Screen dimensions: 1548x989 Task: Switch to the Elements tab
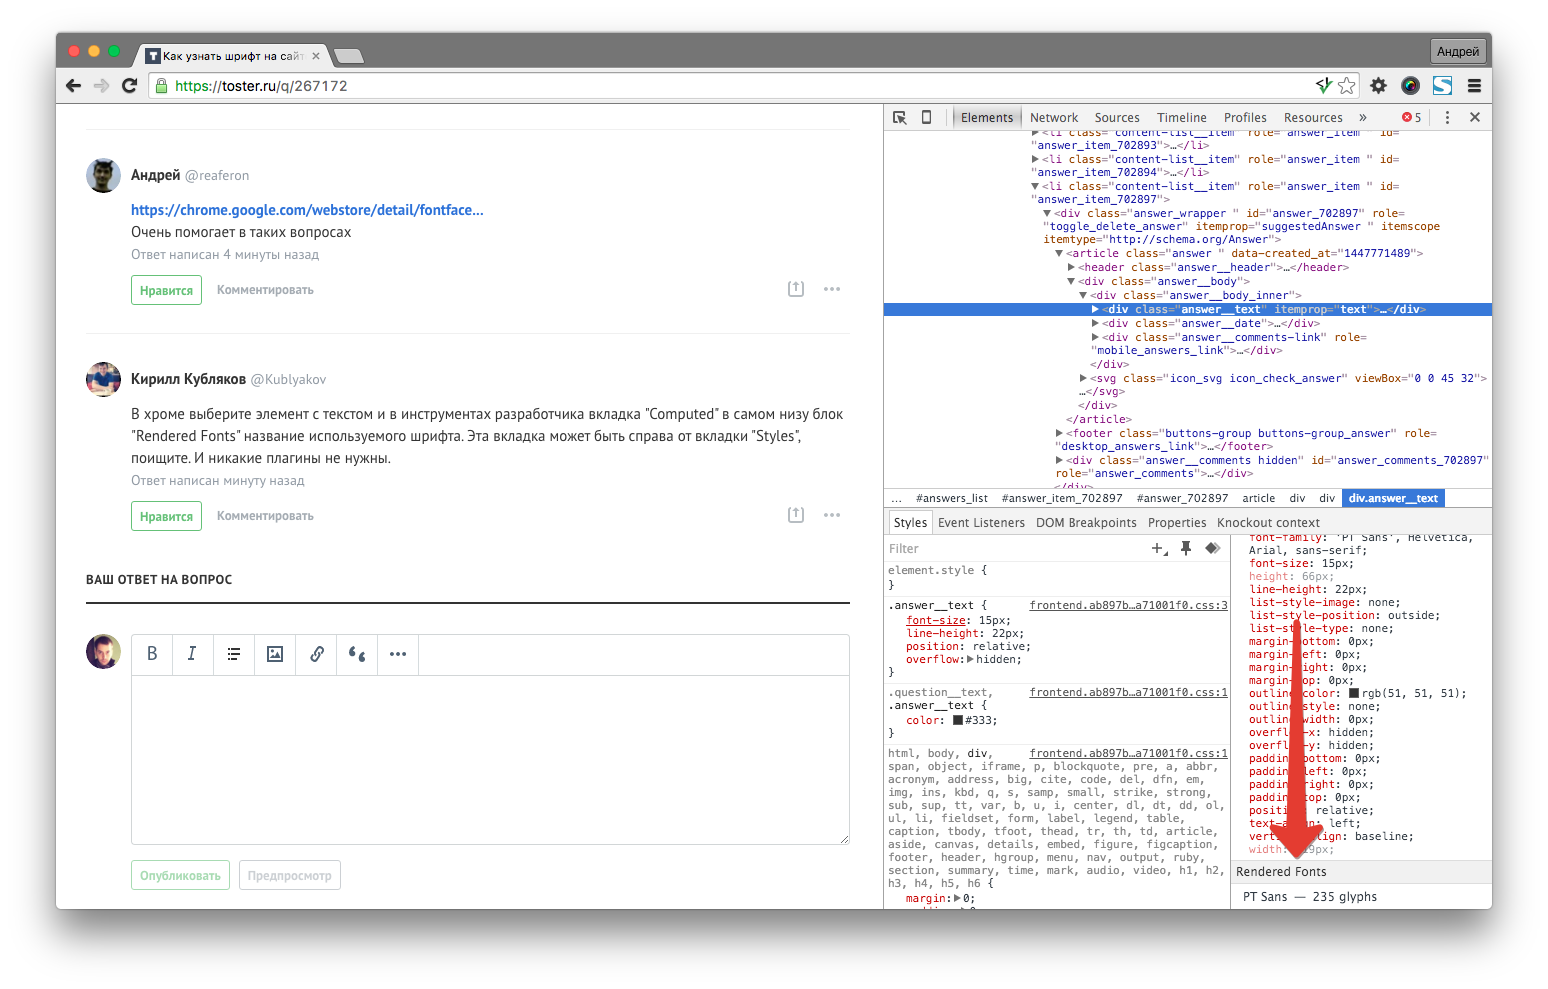(x=987, y=117)
